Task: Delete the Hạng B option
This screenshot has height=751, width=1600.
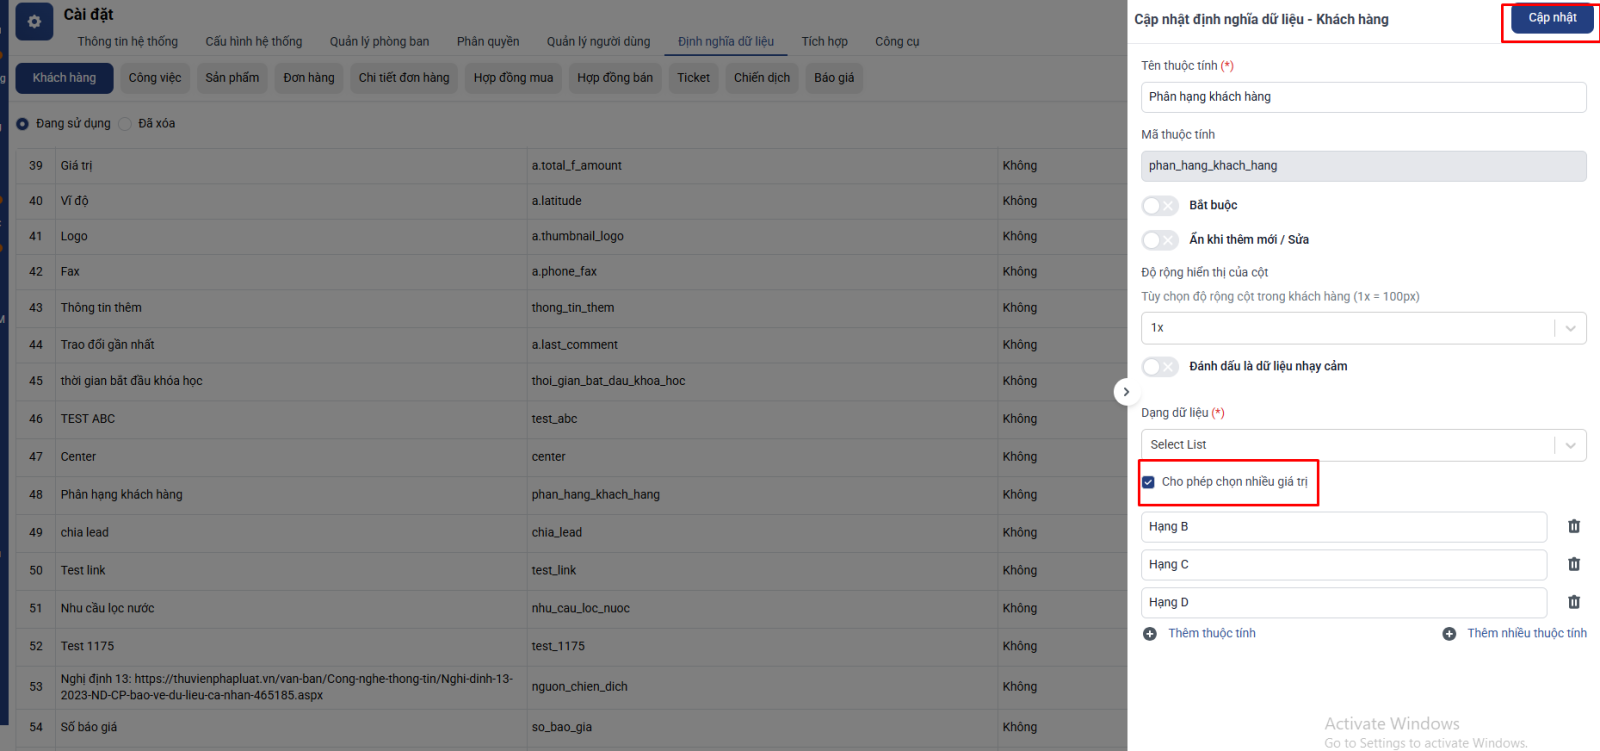Action: click(1573, 527)
